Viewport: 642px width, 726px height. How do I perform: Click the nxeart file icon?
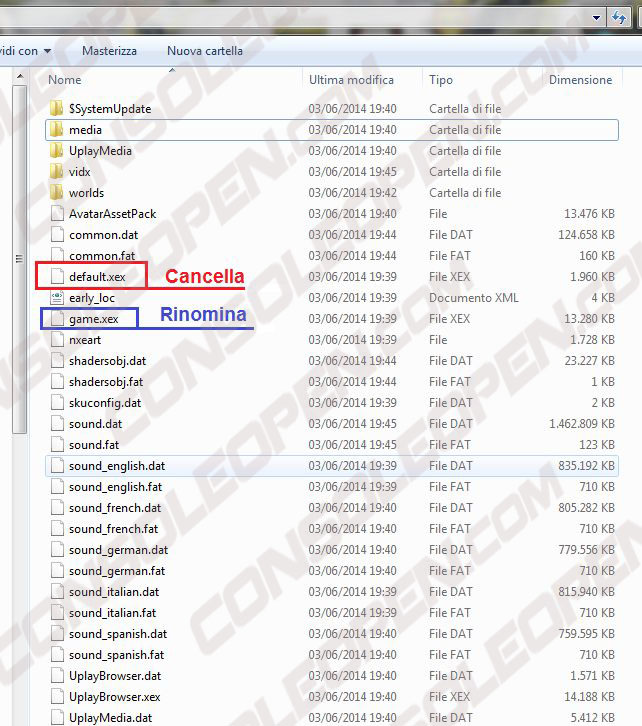click(57, 339)
